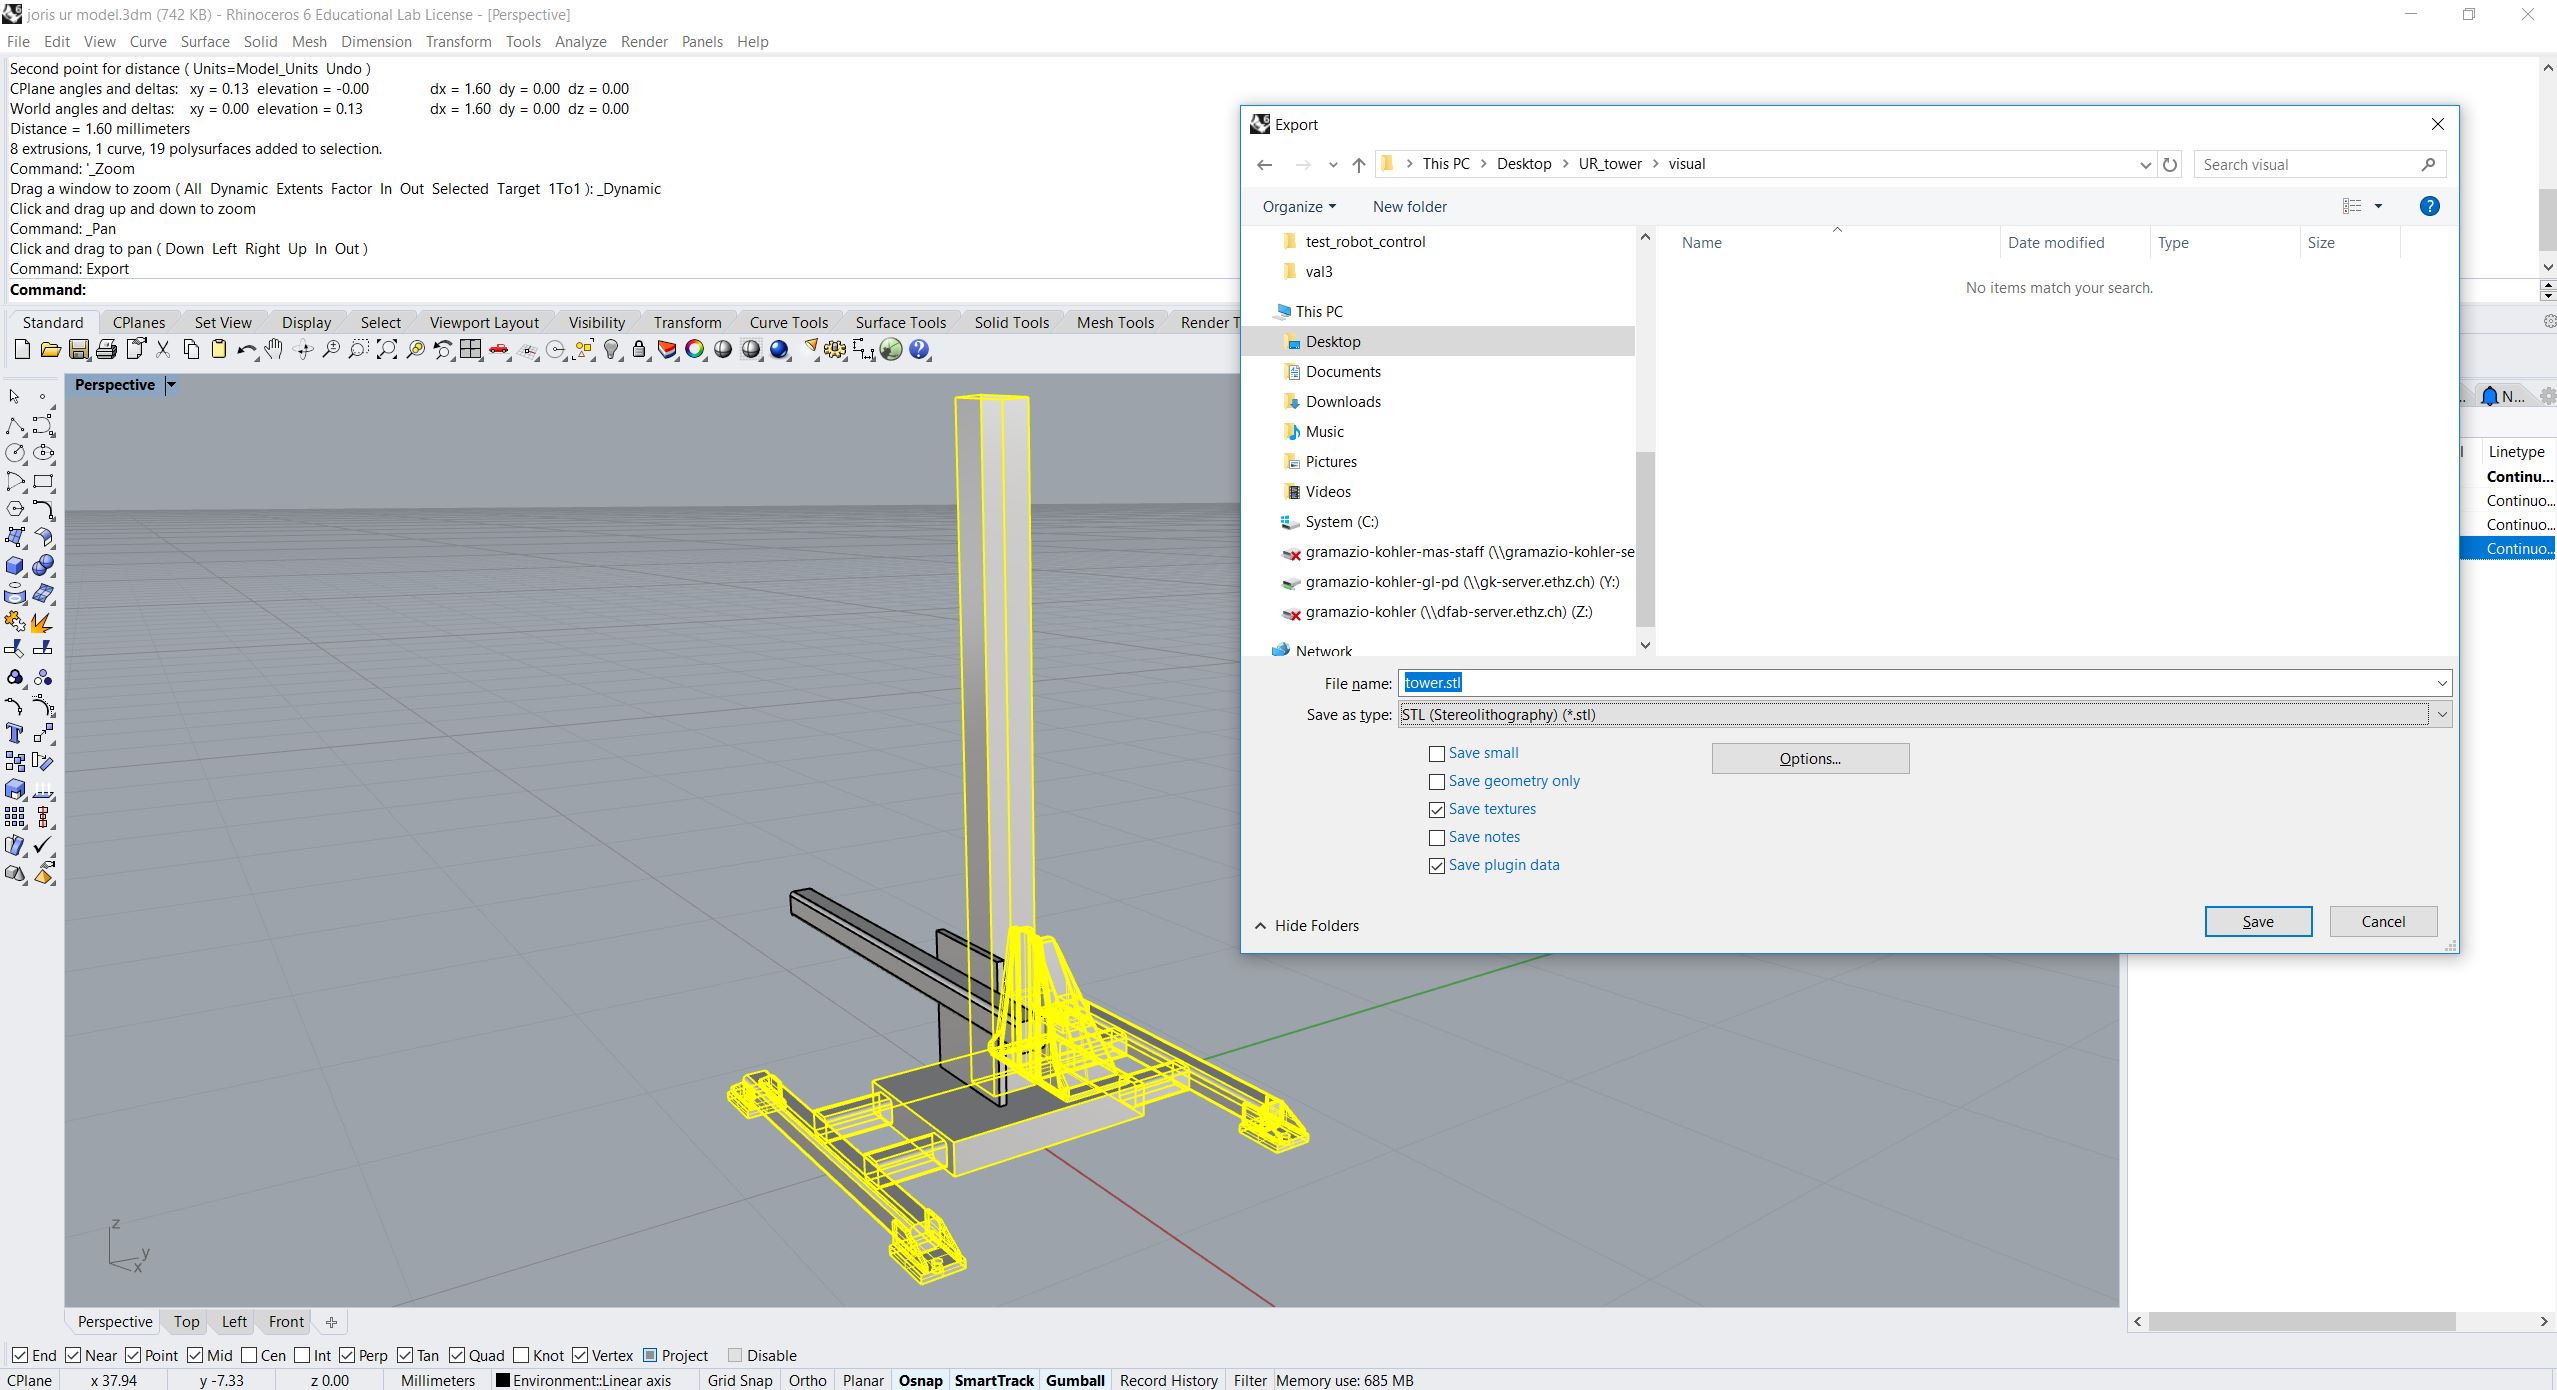Screen dimensions: 2557x1390
Task: Open the Save as type dropdown
Action: point(2442,714)
